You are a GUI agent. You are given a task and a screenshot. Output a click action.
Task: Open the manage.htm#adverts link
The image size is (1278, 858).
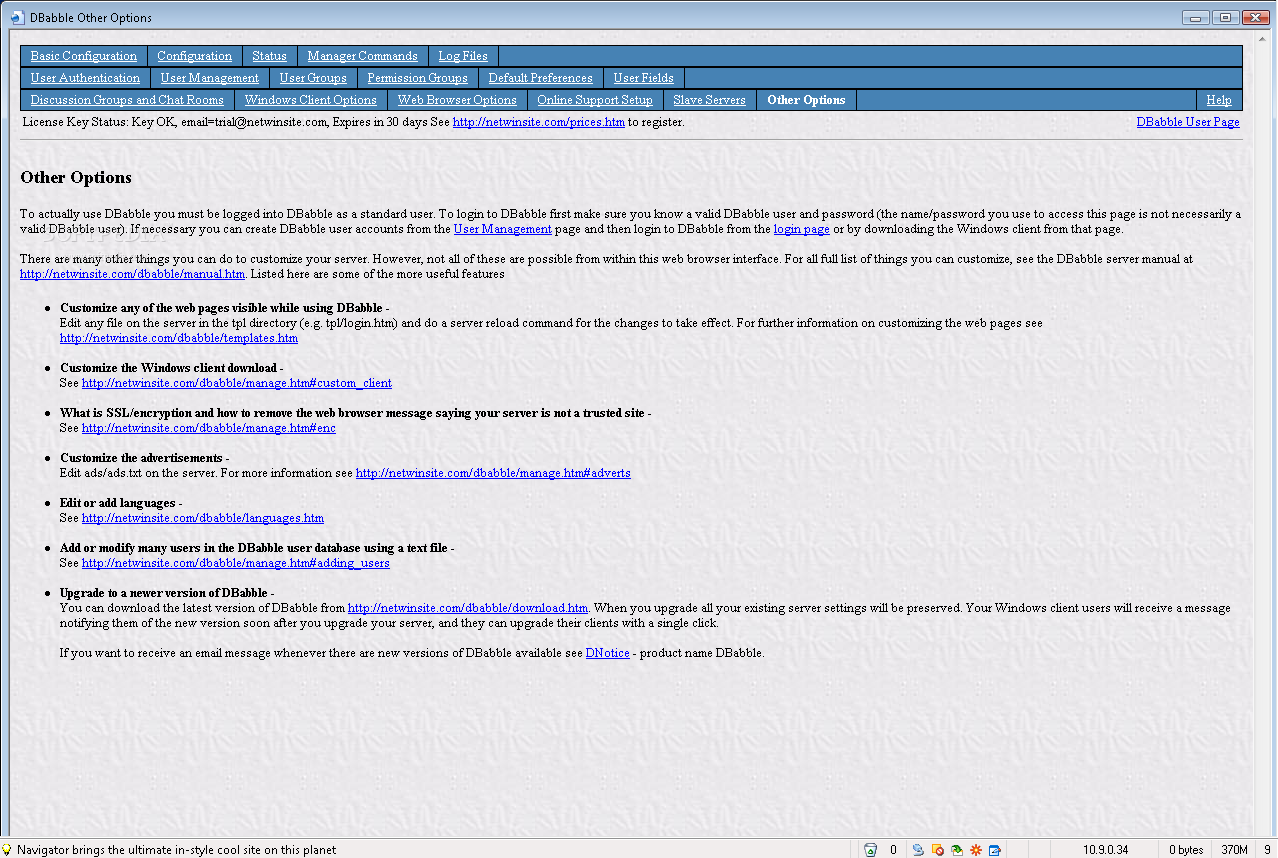tap(493, 473)
